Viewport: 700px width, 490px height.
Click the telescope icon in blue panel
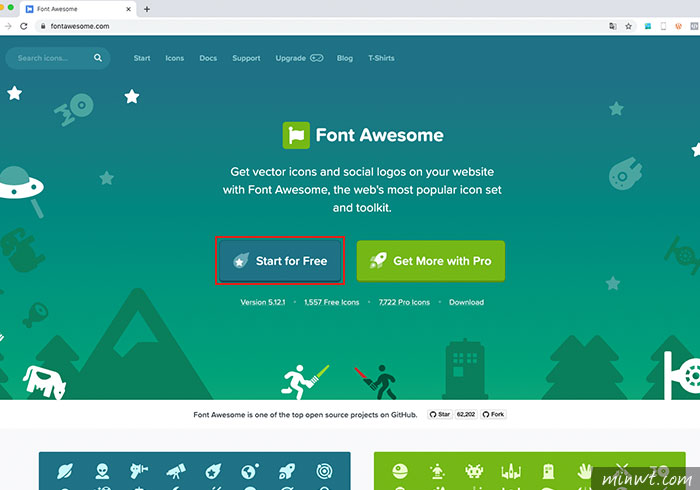176,471
